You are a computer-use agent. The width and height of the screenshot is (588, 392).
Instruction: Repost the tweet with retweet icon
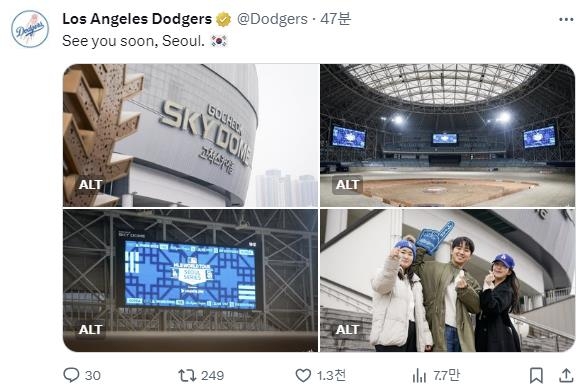coord(187,375)
